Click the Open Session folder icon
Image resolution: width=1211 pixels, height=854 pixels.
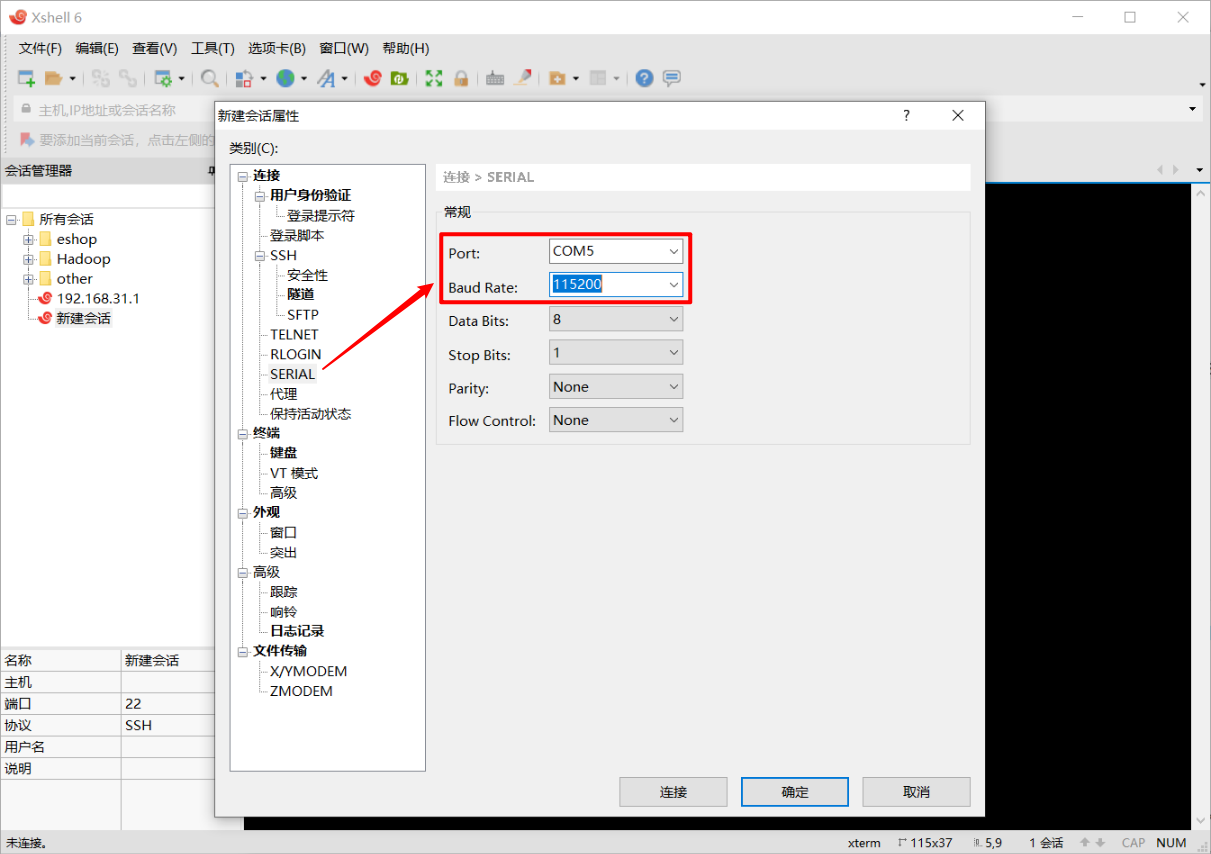tap(54, 78)
